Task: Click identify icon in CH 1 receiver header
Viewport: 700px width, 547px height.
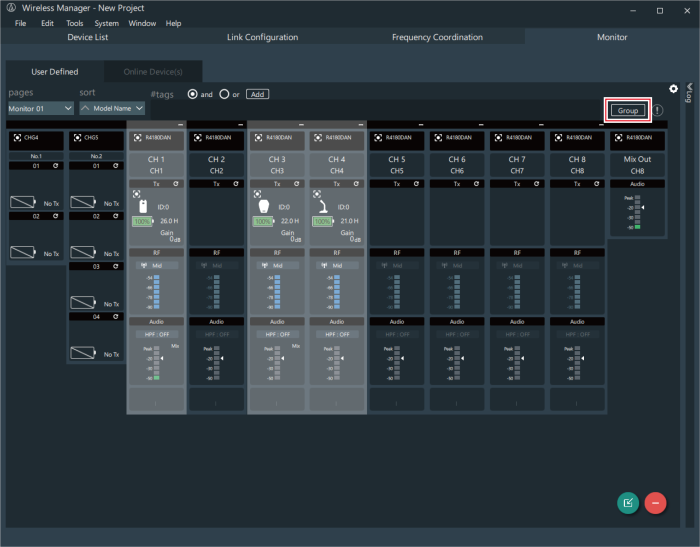Action: coord(138,138)
